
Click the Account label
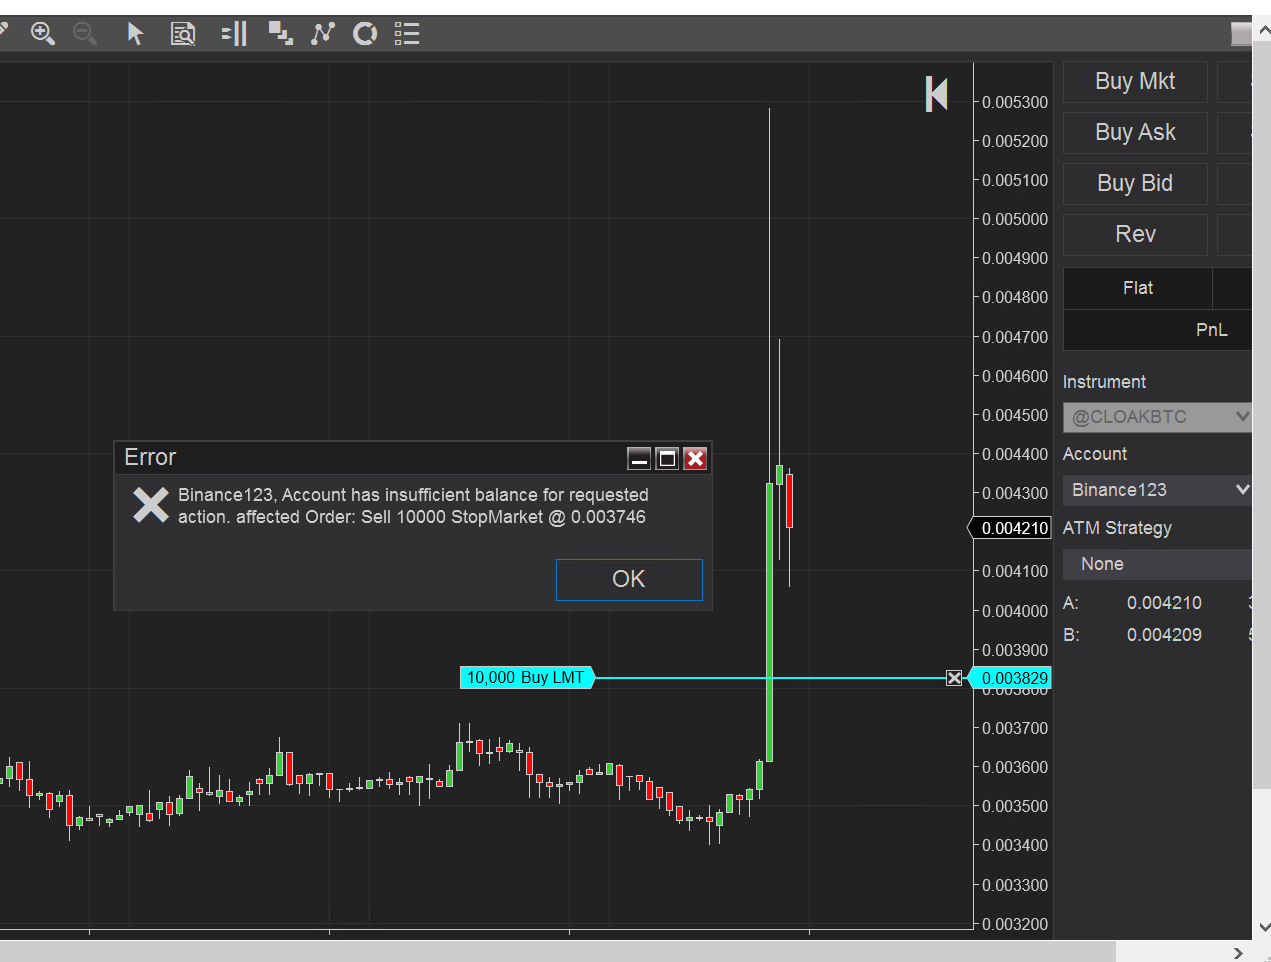(x=1095, y=454)
